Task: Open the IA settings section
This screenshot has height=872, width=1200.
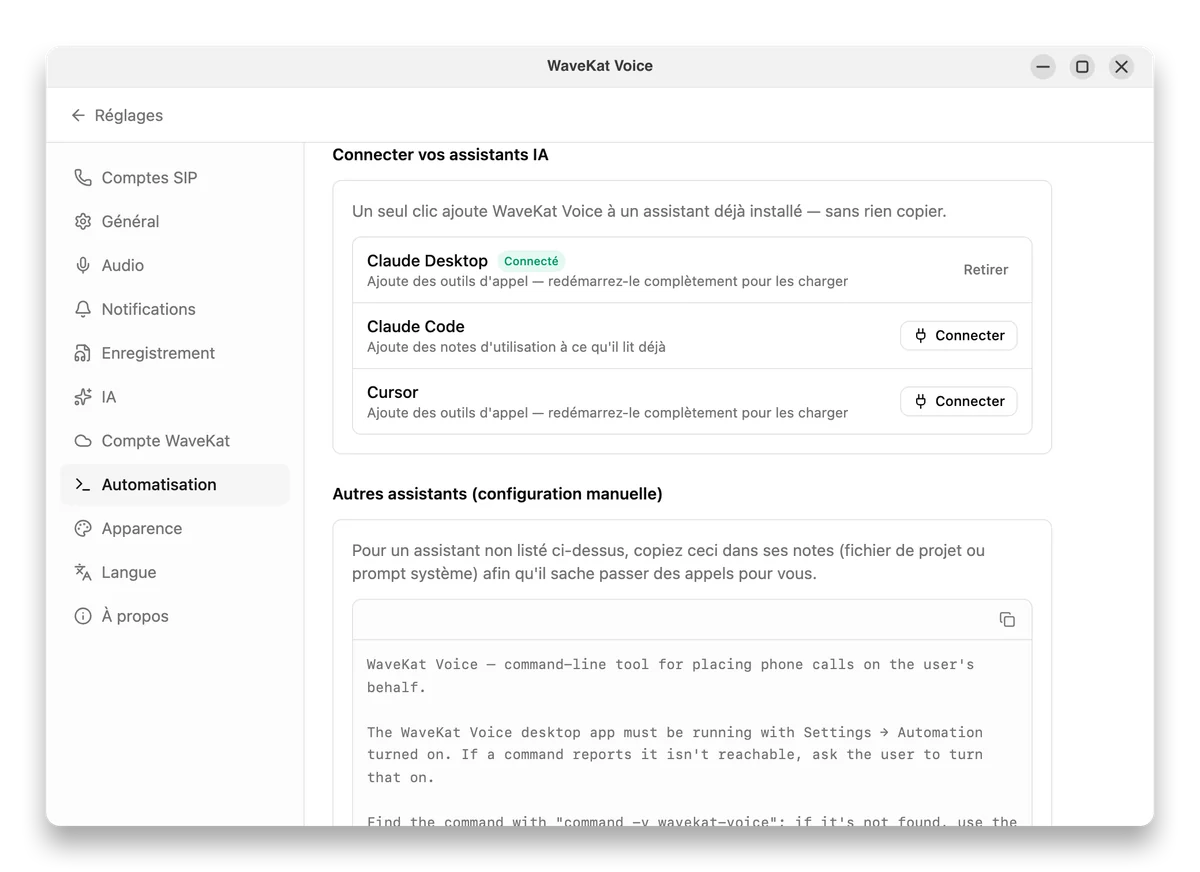Action: coord(175,397)
